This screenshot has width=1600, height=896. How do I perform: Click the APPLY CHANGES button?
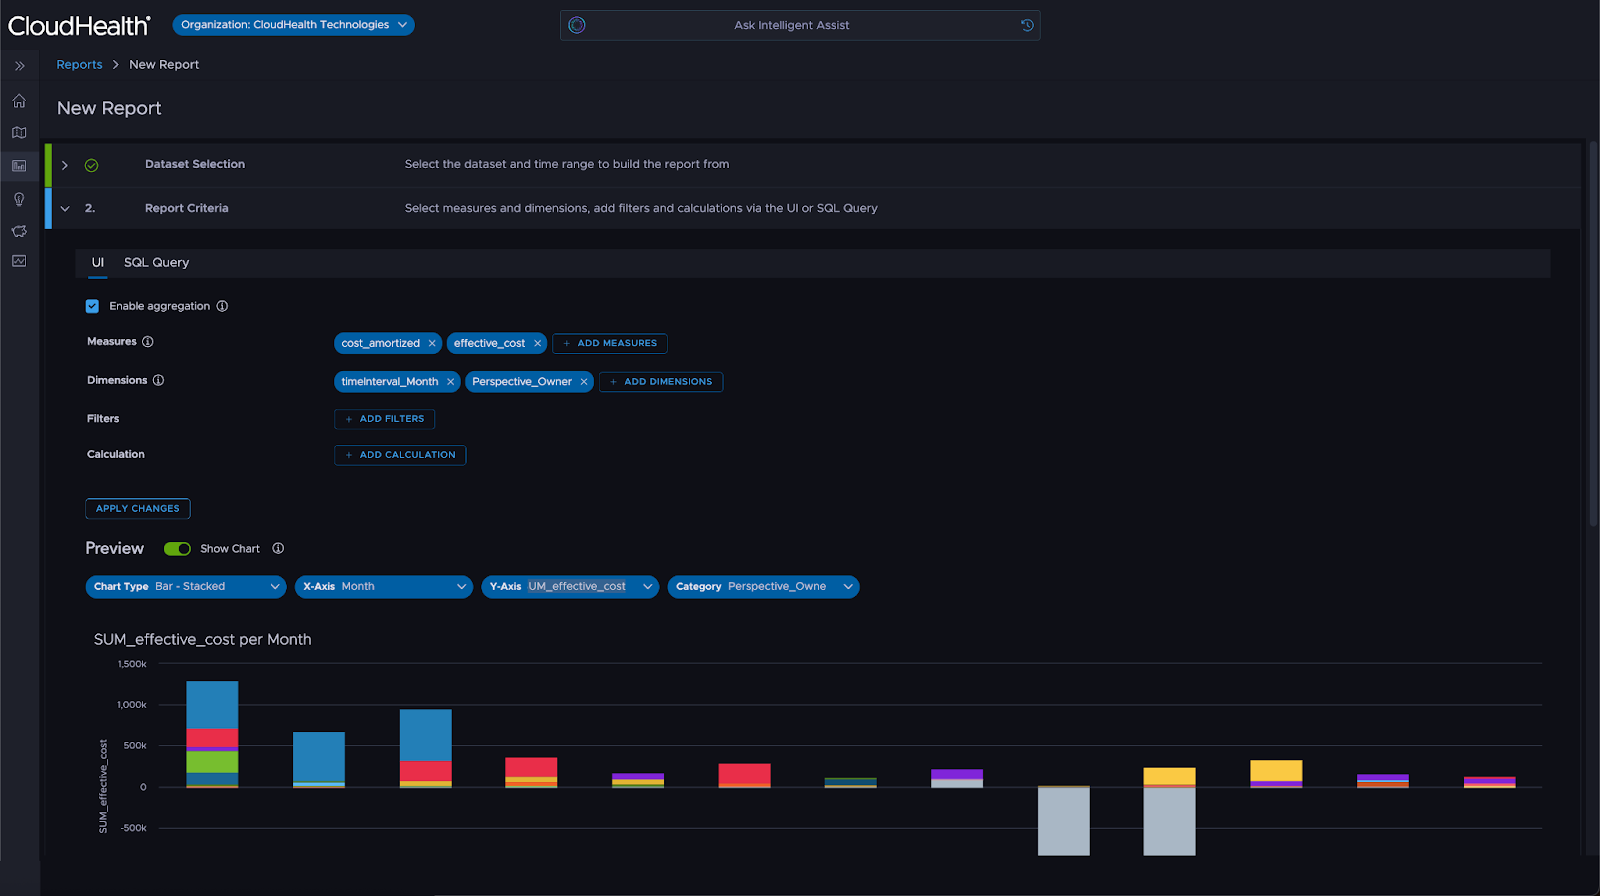tap(138, 509)
